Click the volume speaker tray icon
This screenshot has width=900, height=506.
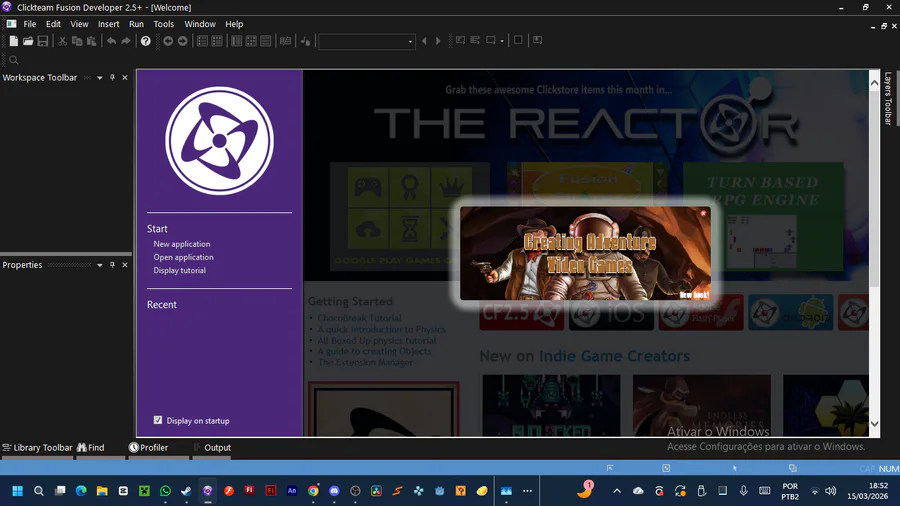(830, 491)
